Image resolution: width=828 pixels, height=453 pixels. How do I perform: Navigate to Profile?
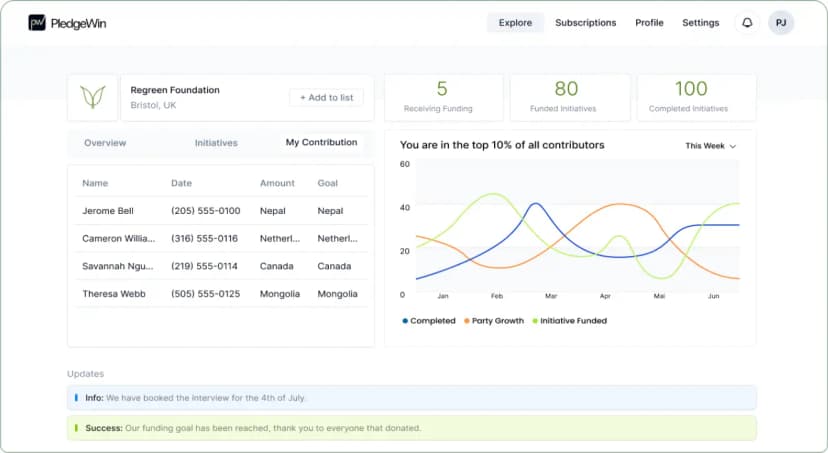pyautogui.click(x=649, y=23)
